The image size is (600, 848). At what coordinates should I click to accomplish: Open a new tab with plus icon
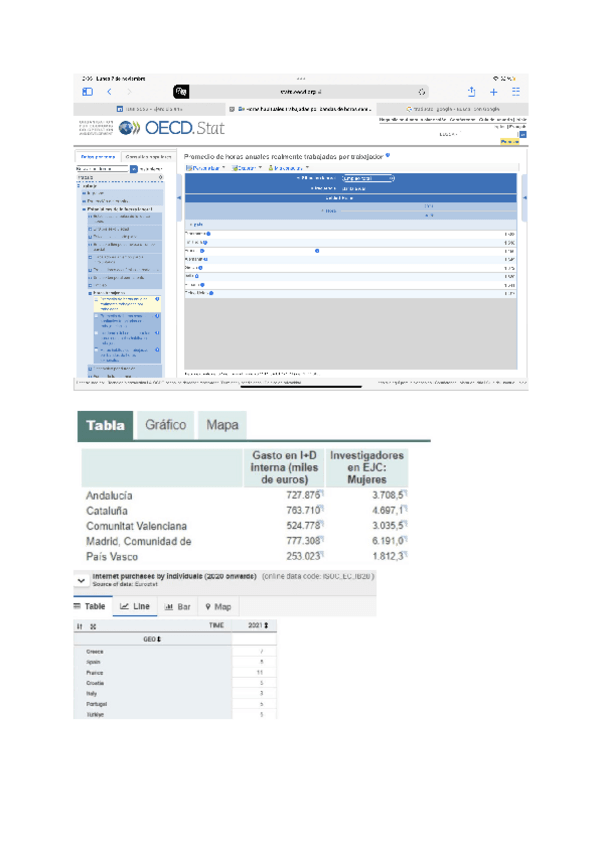pyautogui.click(x=493, y=91)
